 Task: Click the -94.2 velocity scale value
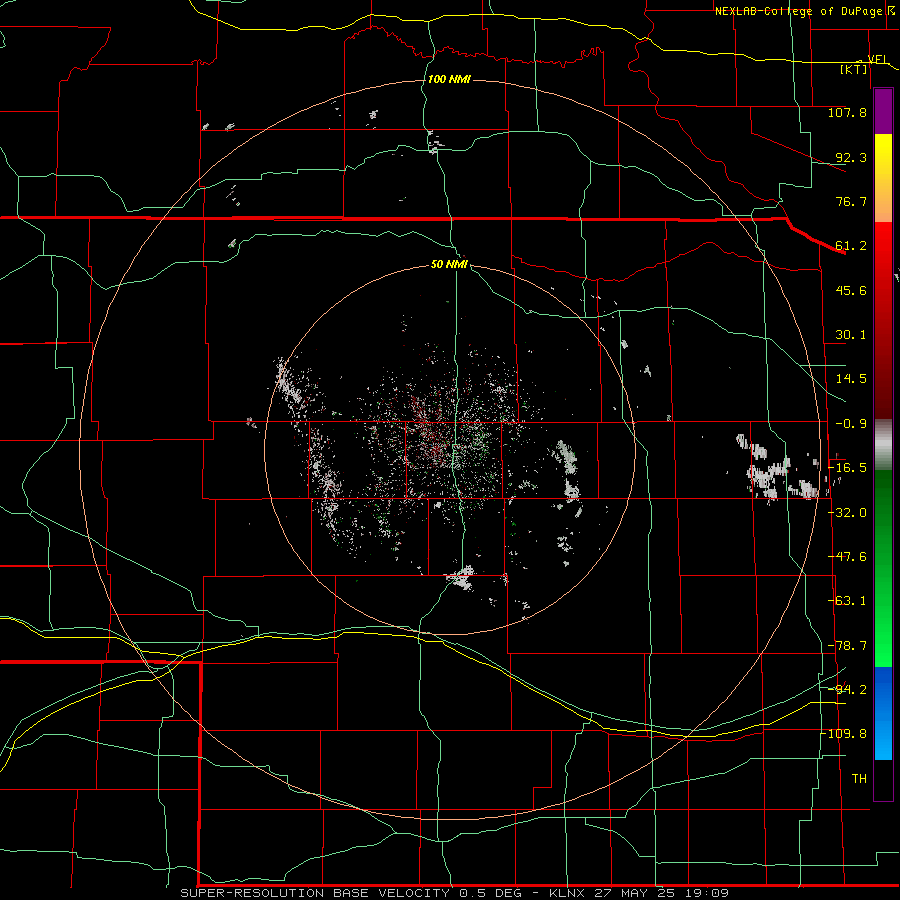pos(847,689)
